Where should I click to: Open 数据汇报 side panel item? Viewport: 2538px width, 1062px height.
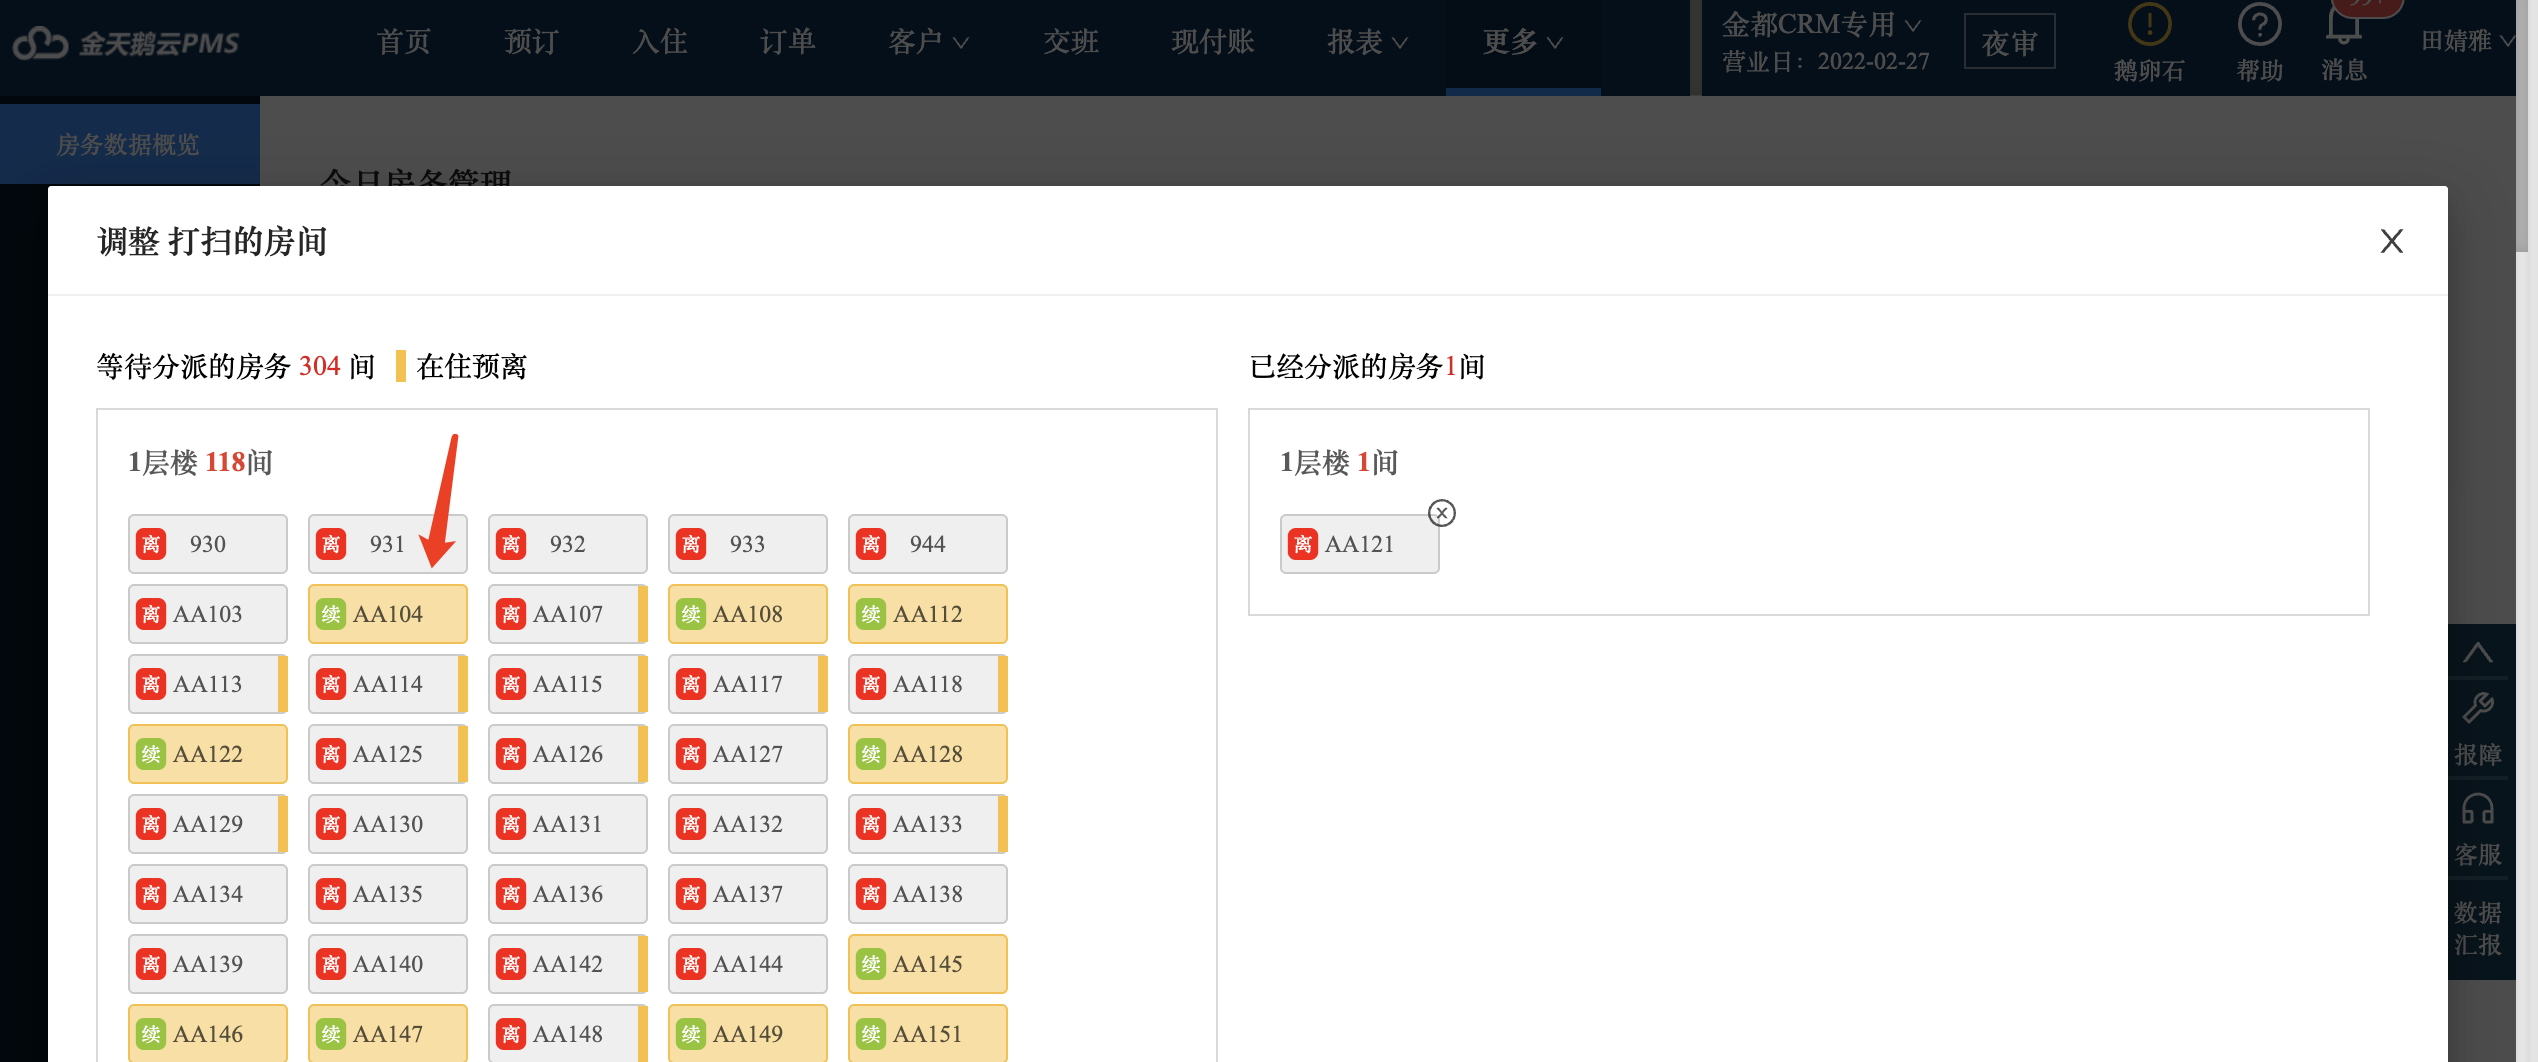pyautogui.click(x=2477, y=928)
